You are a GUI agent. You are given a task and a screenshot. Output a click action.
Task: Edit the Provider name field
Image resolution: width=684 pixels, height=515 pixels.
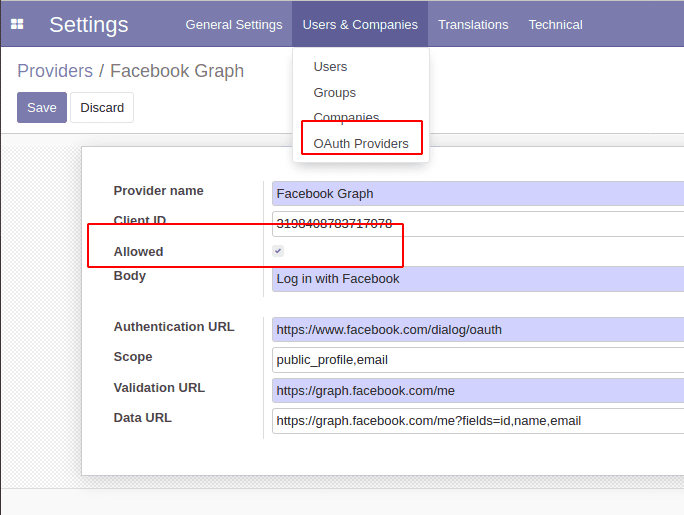[478, 194]
